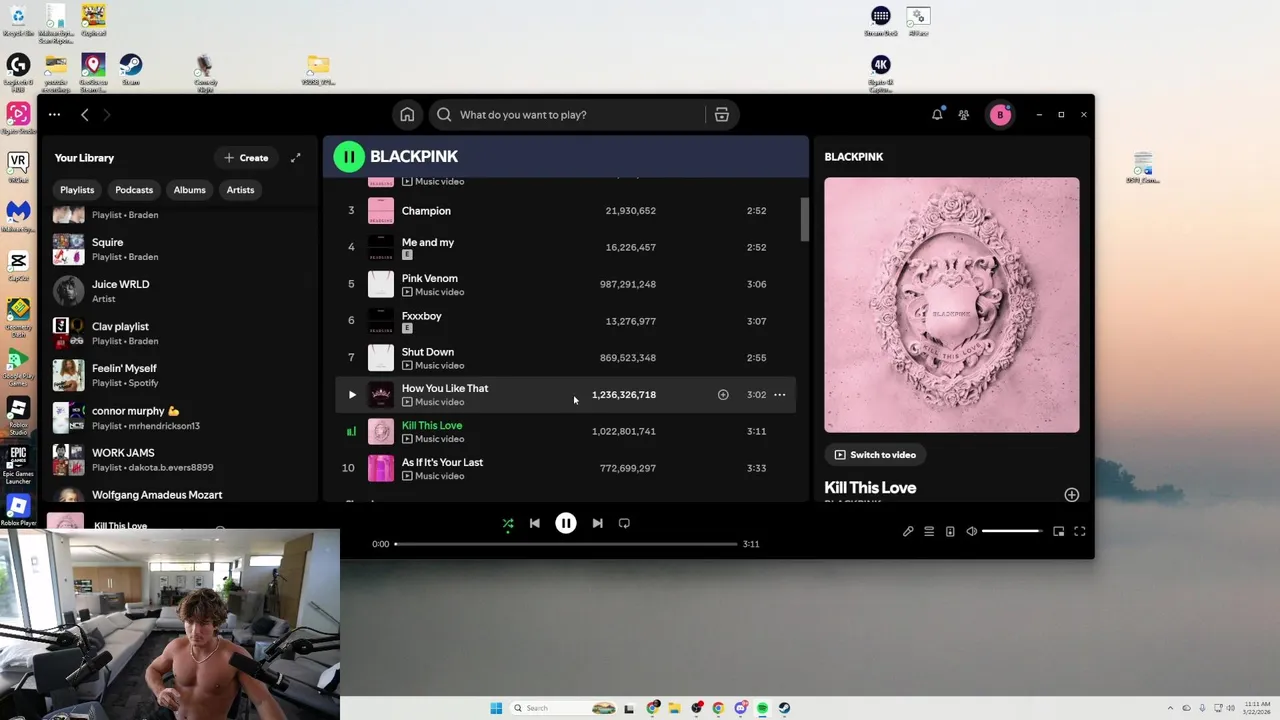Open the Kill This Love album artwork
The width and height of the screenshot is (1280, 720).
pyautogui.click(x=952, y=305)
